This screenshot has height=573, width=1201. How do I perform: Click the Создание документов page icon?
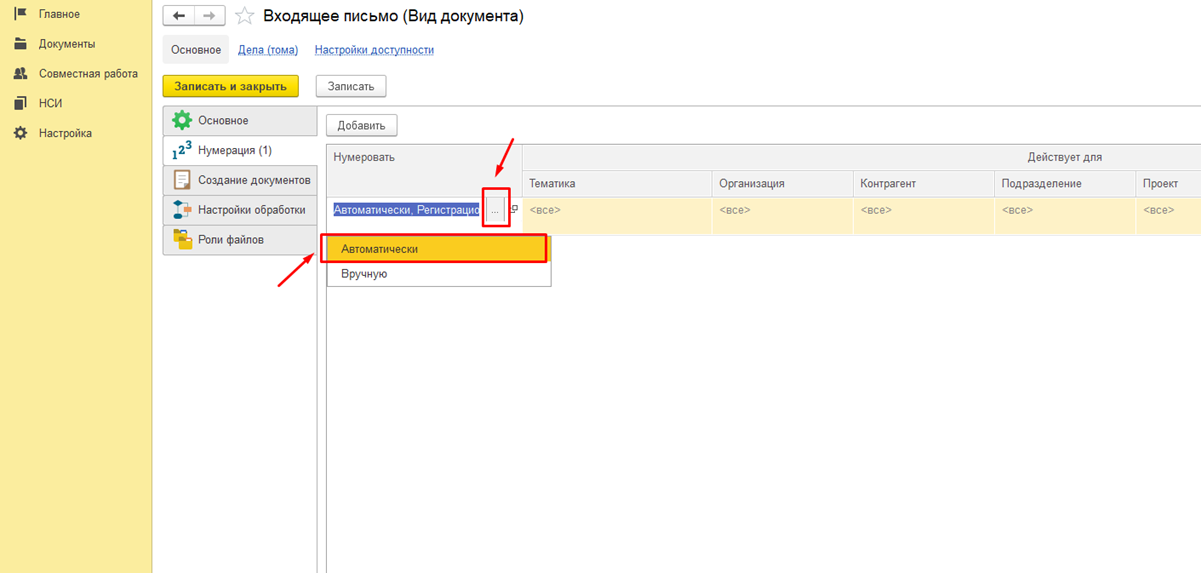click(182, 180)
